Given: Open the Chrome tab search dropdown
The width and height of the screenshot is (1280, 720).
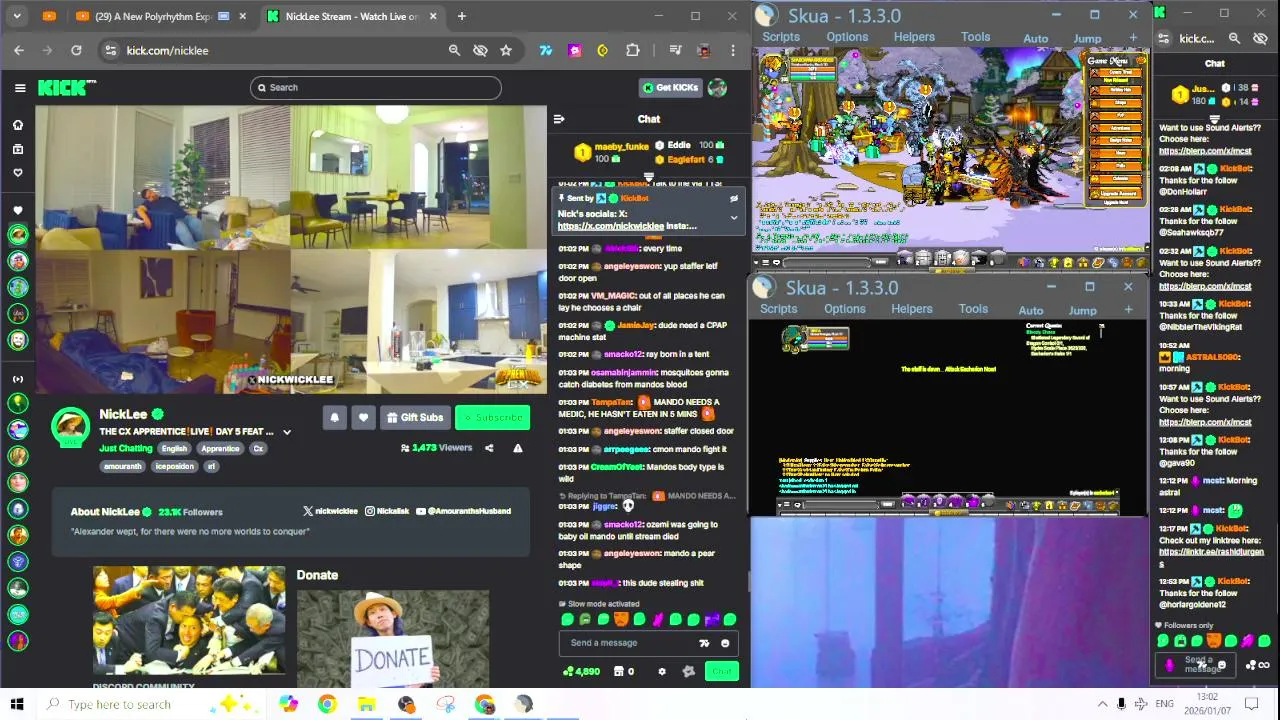Looking at the screenshot, I should coord(19,16).
